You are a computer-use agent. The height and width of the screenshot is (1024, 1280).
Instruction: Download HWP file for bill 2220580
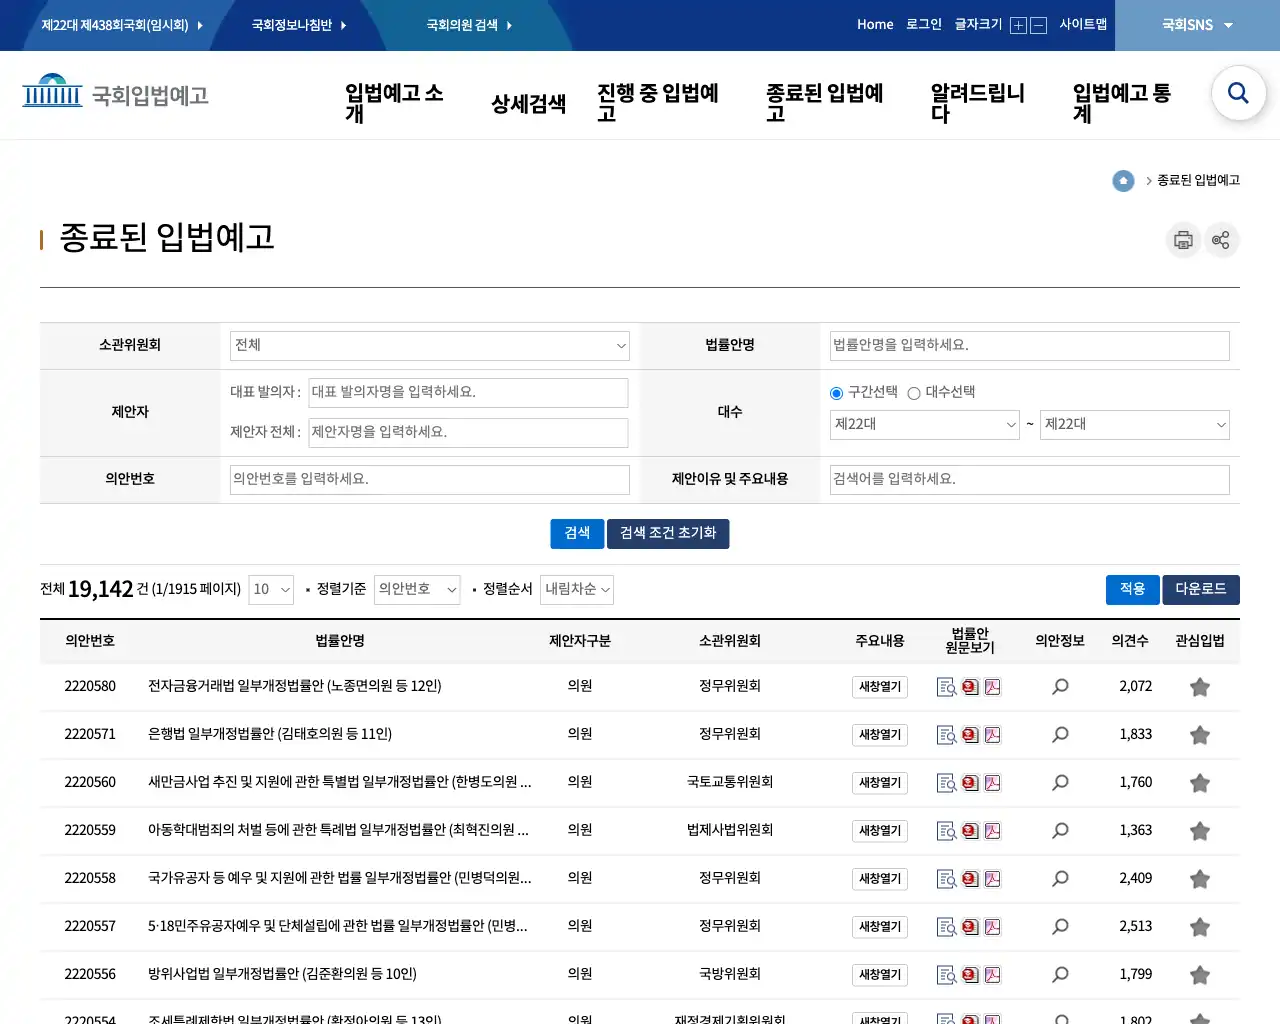click(970, 687)
